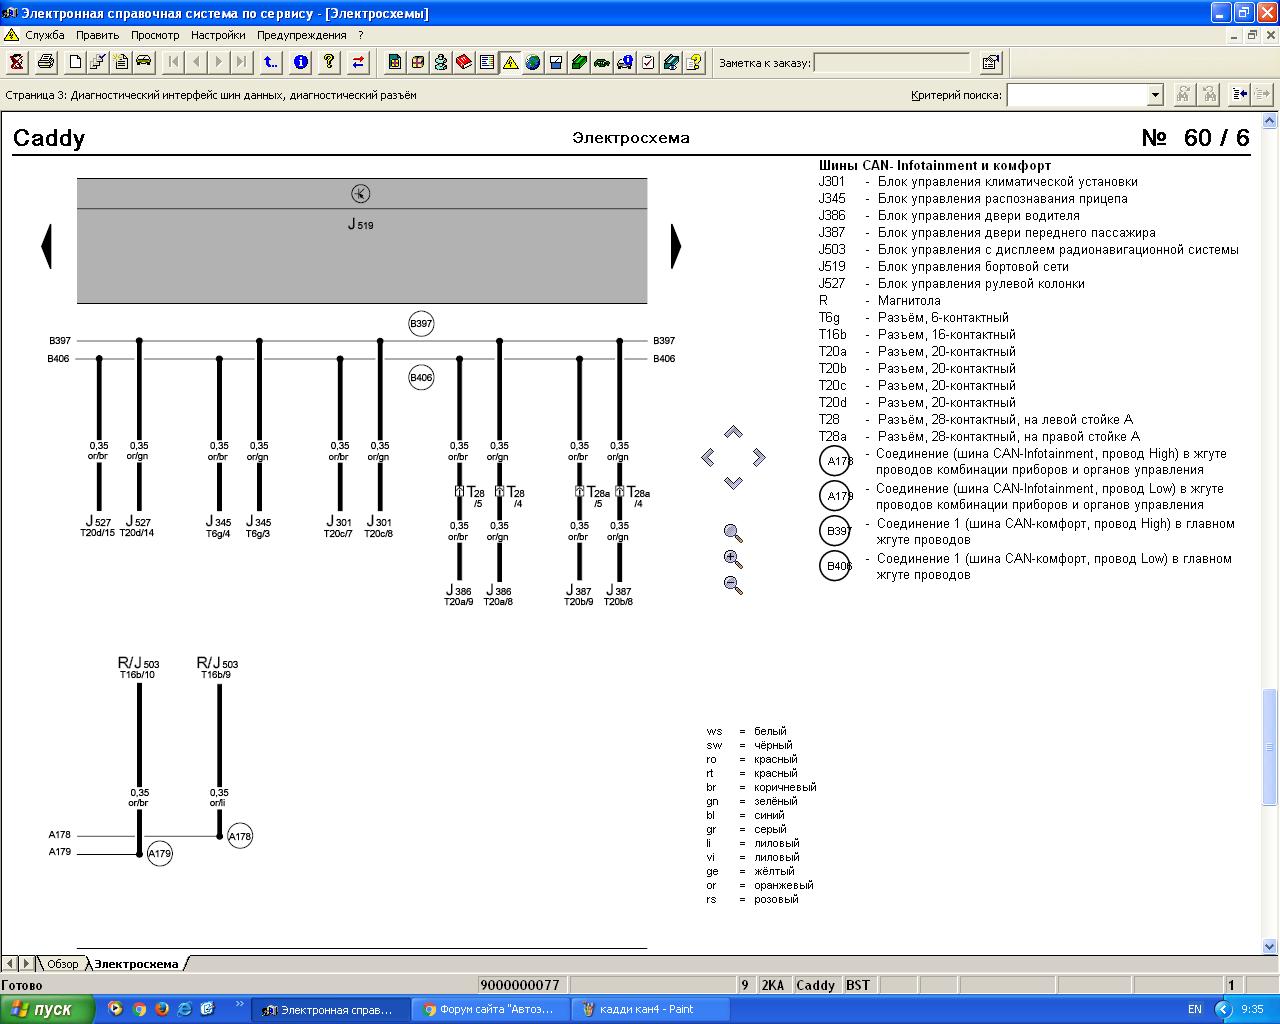The width and height of the screenshot is (1280, 1024).
Task: Pan diagram down with the down chevron
Action: (x=733, y=482)
